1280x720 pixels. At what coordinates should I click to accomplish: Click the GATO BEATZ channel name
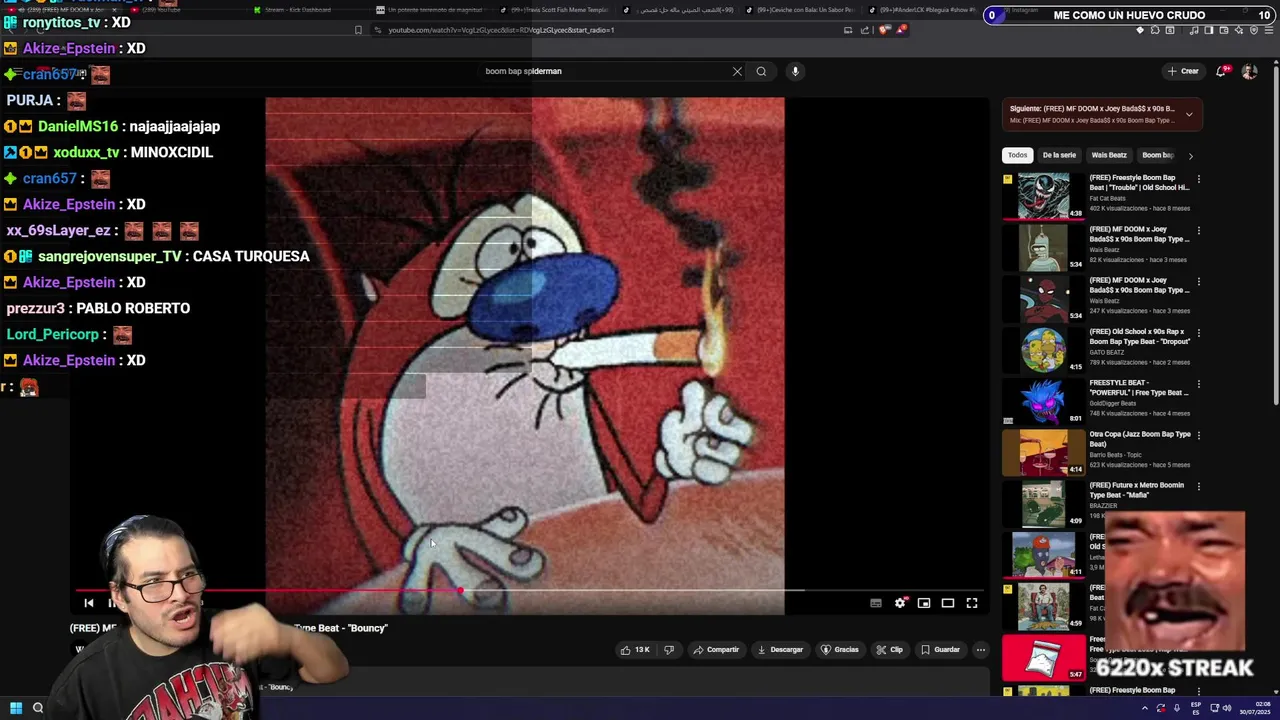(1106, 352)
